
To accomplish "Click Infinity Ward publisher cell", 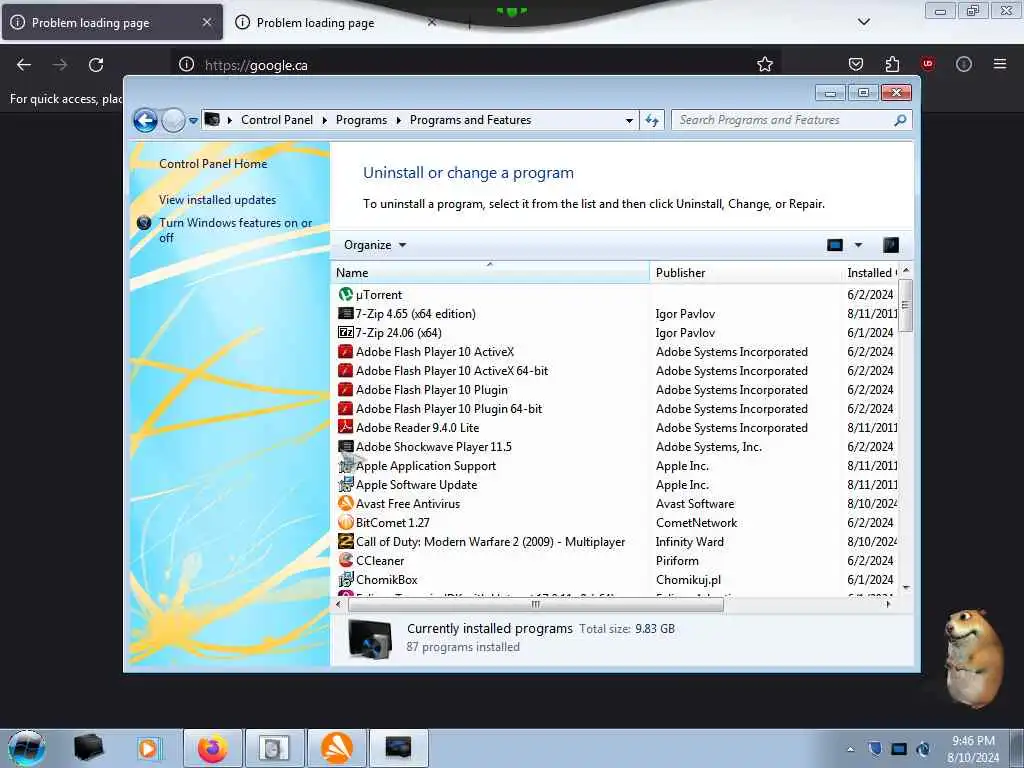I will 690,542.
